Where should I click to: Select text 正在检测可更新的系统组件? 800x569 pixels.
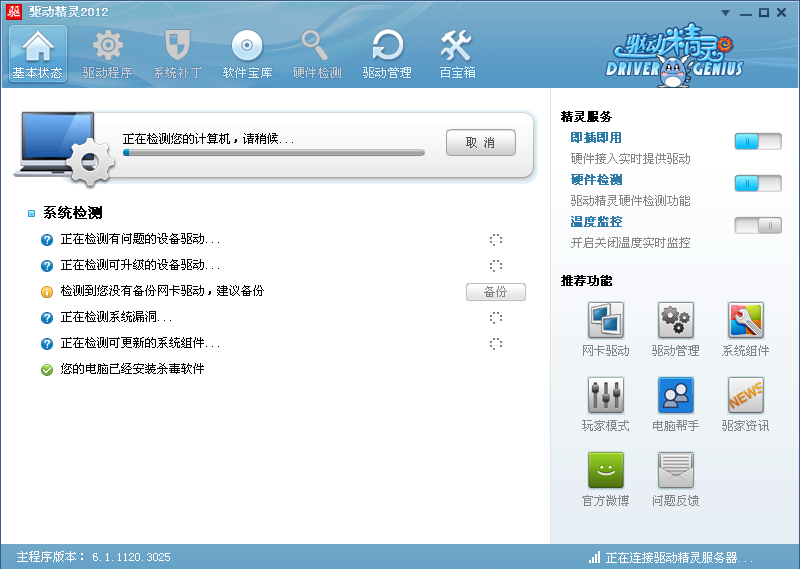coord(140,343)
